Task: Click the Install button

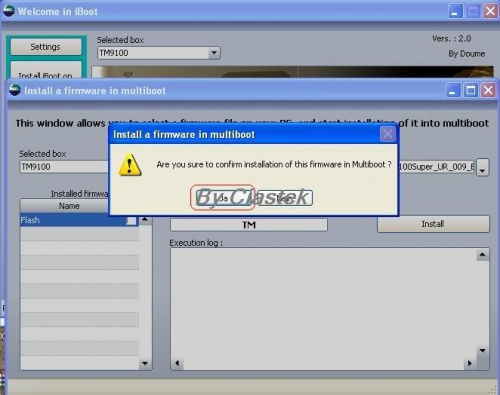Action: tap(433, 224)
